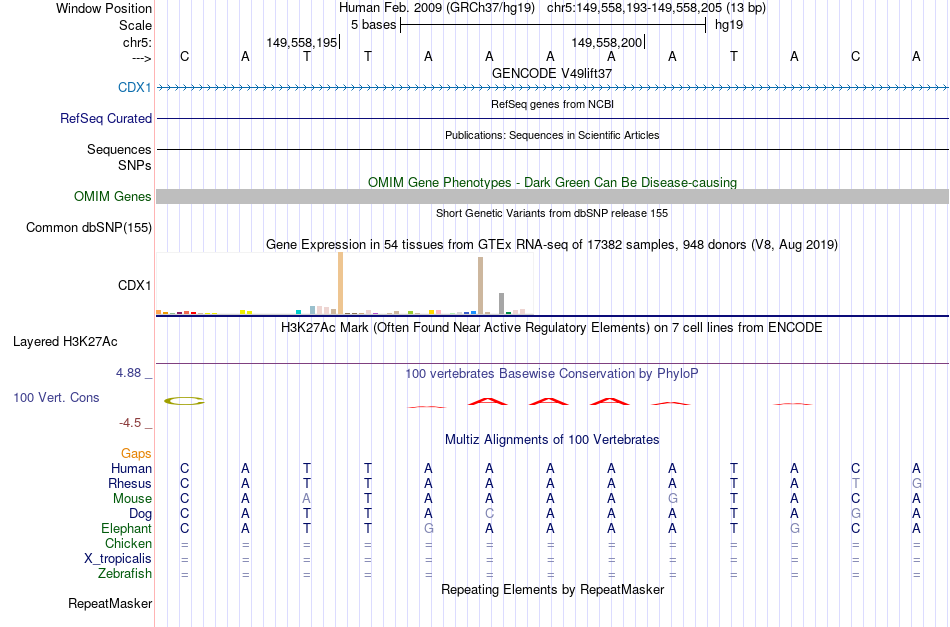
Task: Select the Layered H3K27Ac track label
Action: (x=65, y=342)
